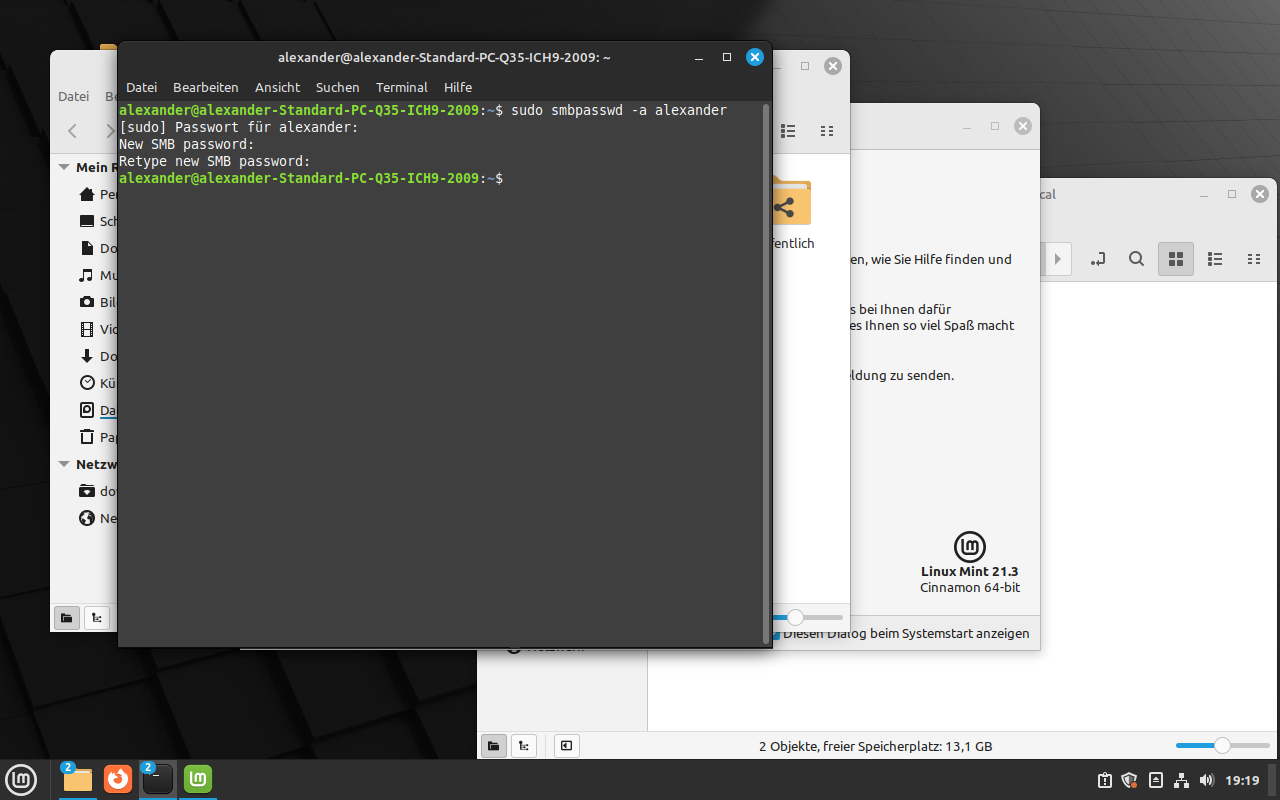Select the music note sidebar icon
1280x800 pixels.
(87, 275)
